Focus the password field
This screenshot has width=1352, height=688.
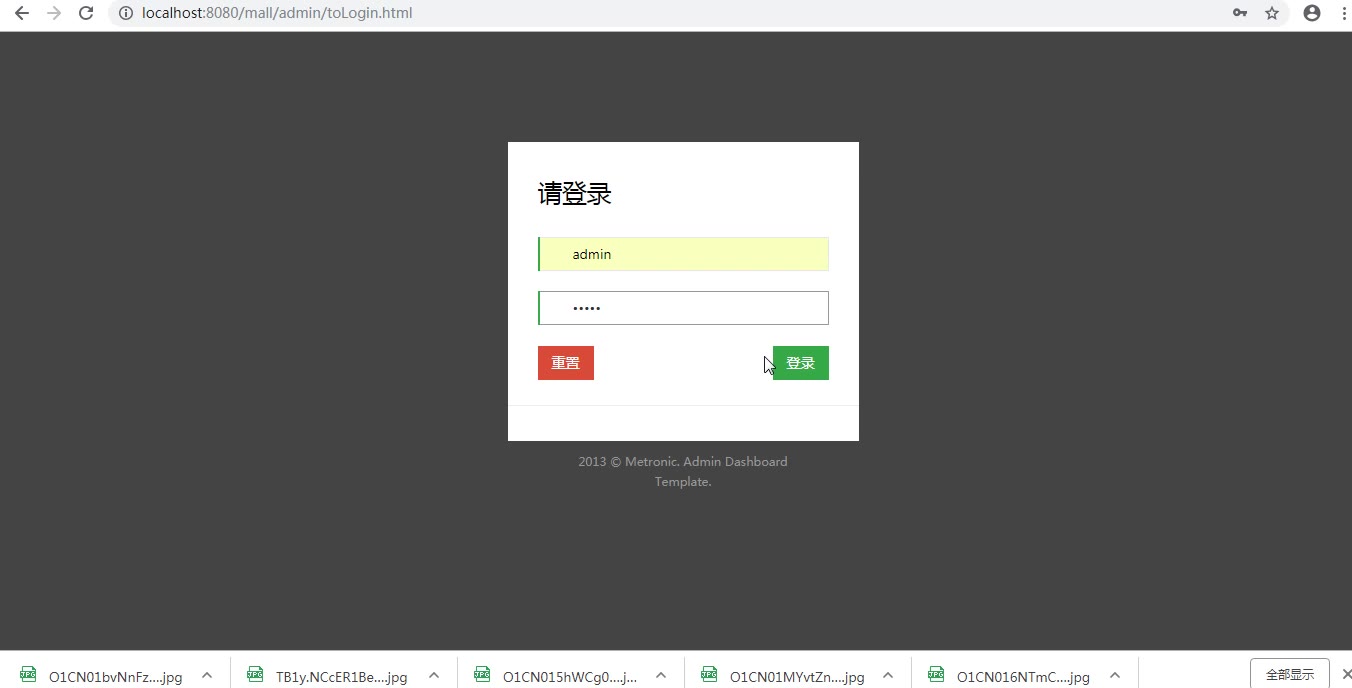683,308
